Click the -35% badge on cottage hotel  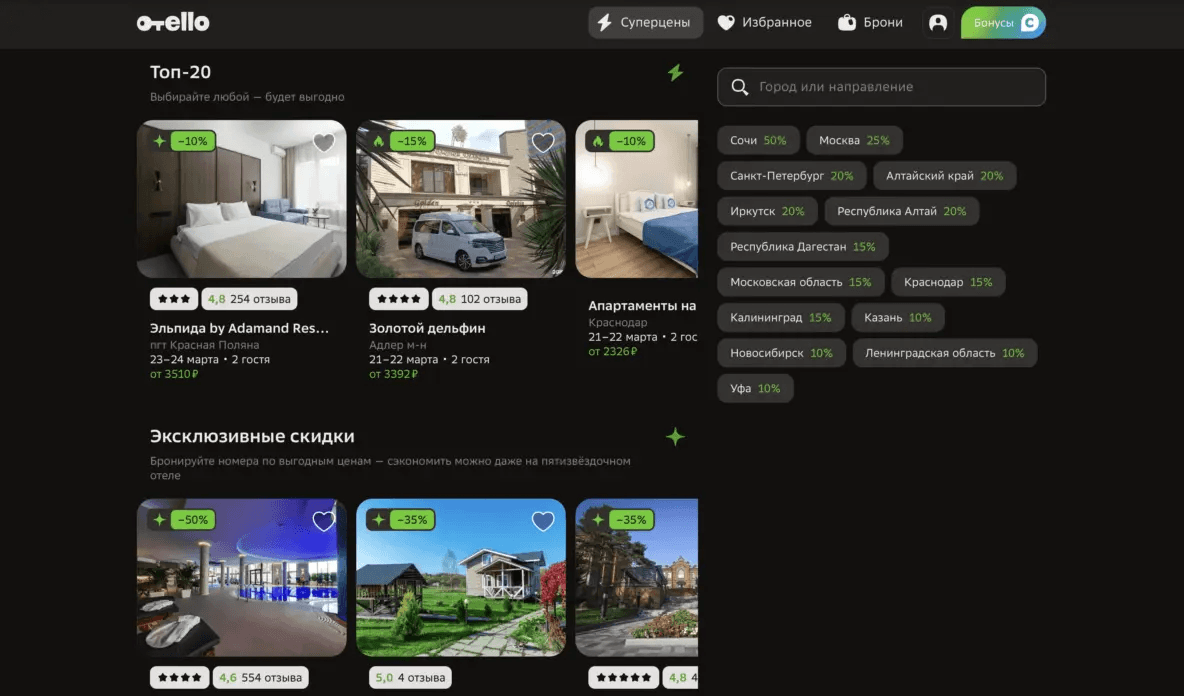point(412,520)
